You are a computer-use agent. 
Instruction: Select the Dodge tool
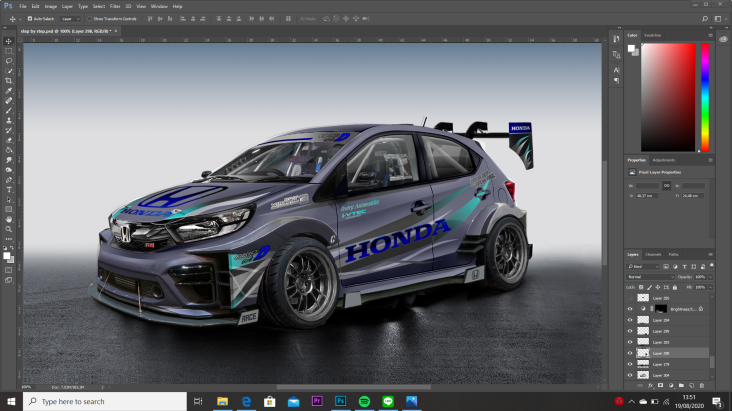(8, 170)
